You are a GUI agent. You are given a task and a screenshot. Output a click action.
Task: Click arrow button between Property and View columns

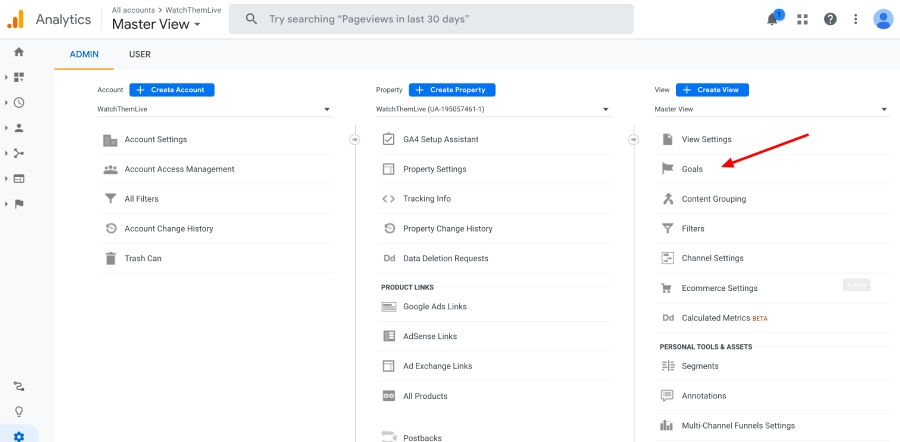(x=634, y=139)
